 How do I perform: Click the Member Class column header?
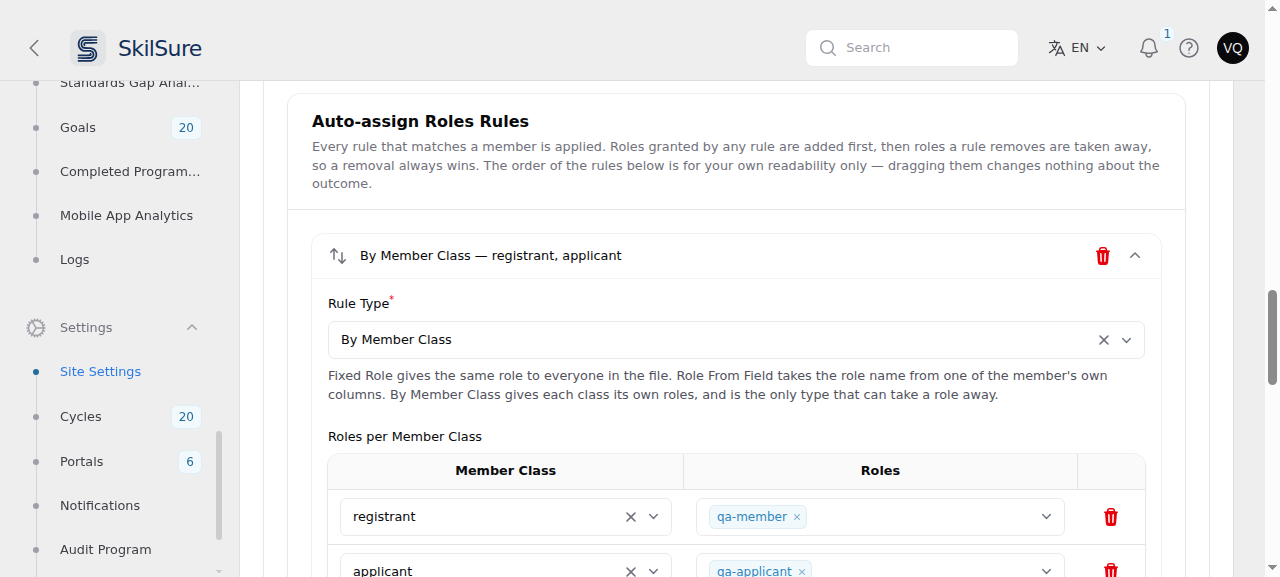point(505,471)
